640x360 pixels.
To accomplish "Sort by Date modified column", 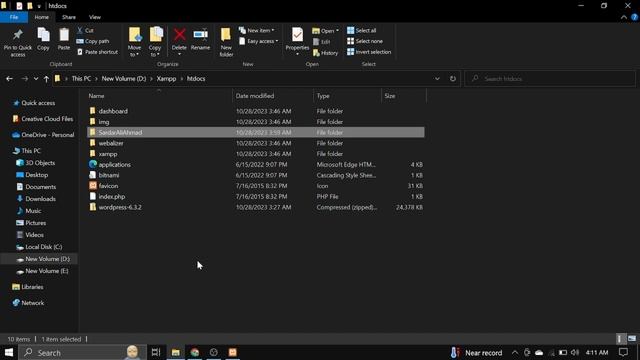I will click(x=255, y=96).
